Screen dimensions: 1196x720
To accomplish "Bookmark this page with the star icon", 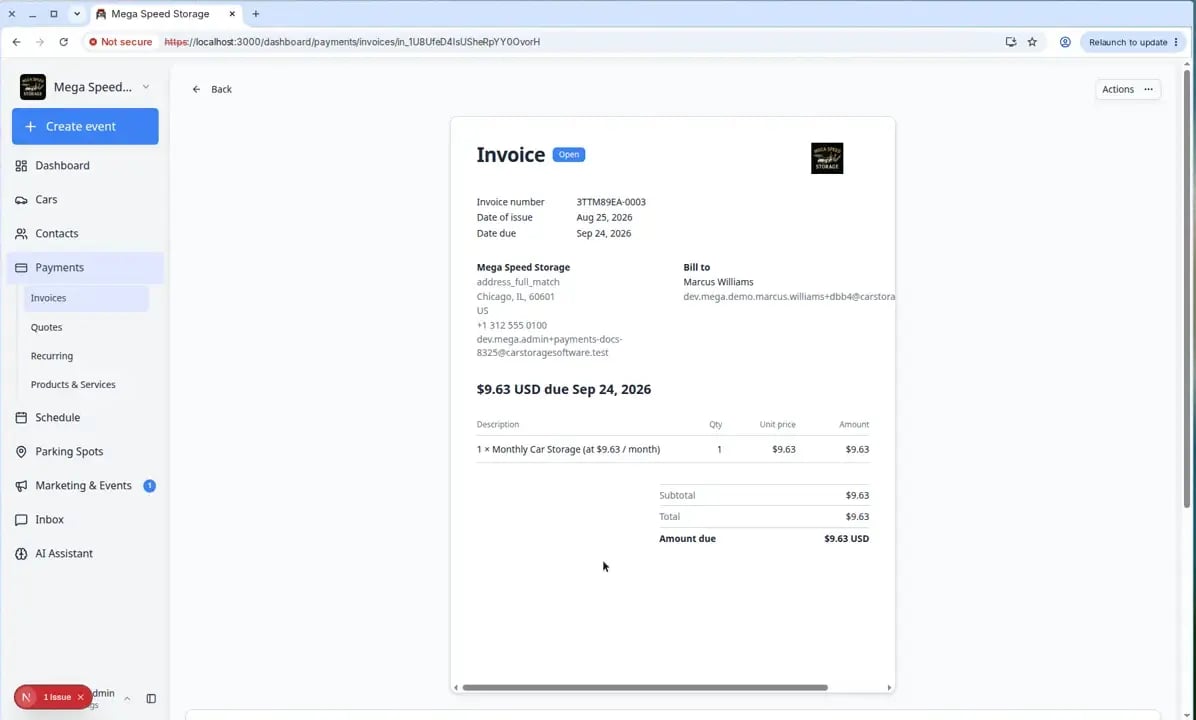I will point(1032,42).
